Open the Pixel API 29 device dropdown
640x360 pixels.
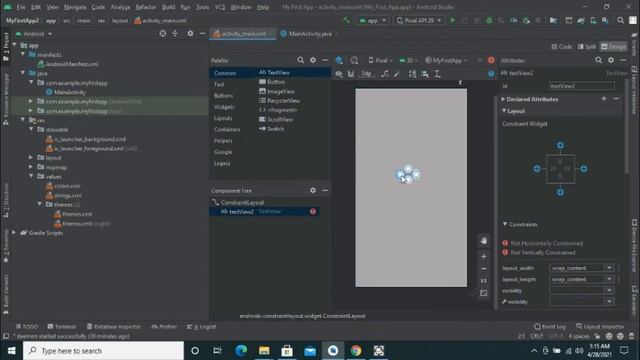pos(419,20)
